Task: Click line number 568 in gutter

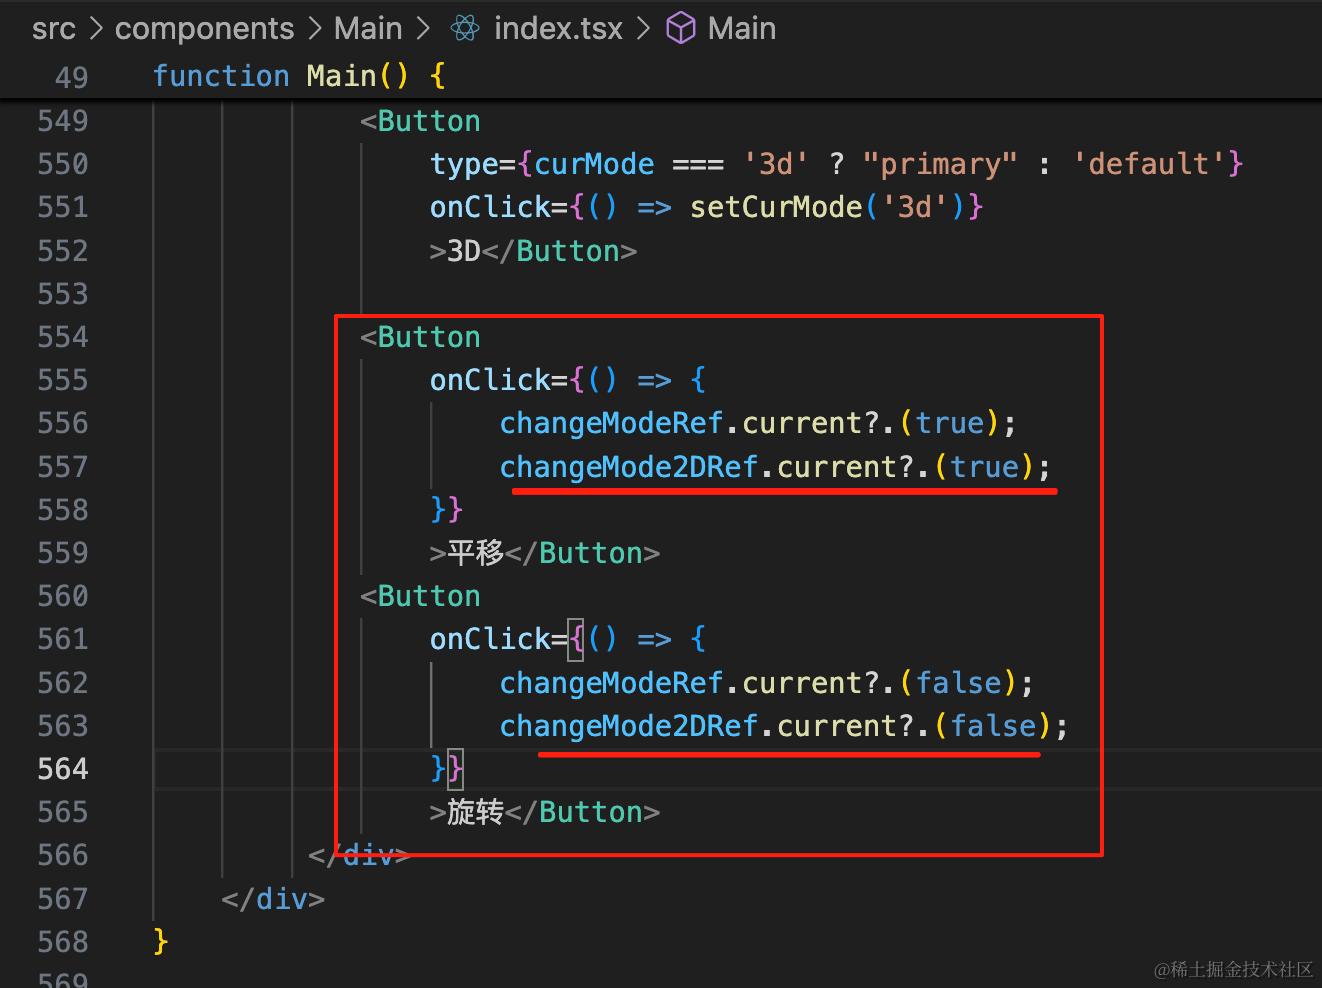Action: tap(63, 942)
